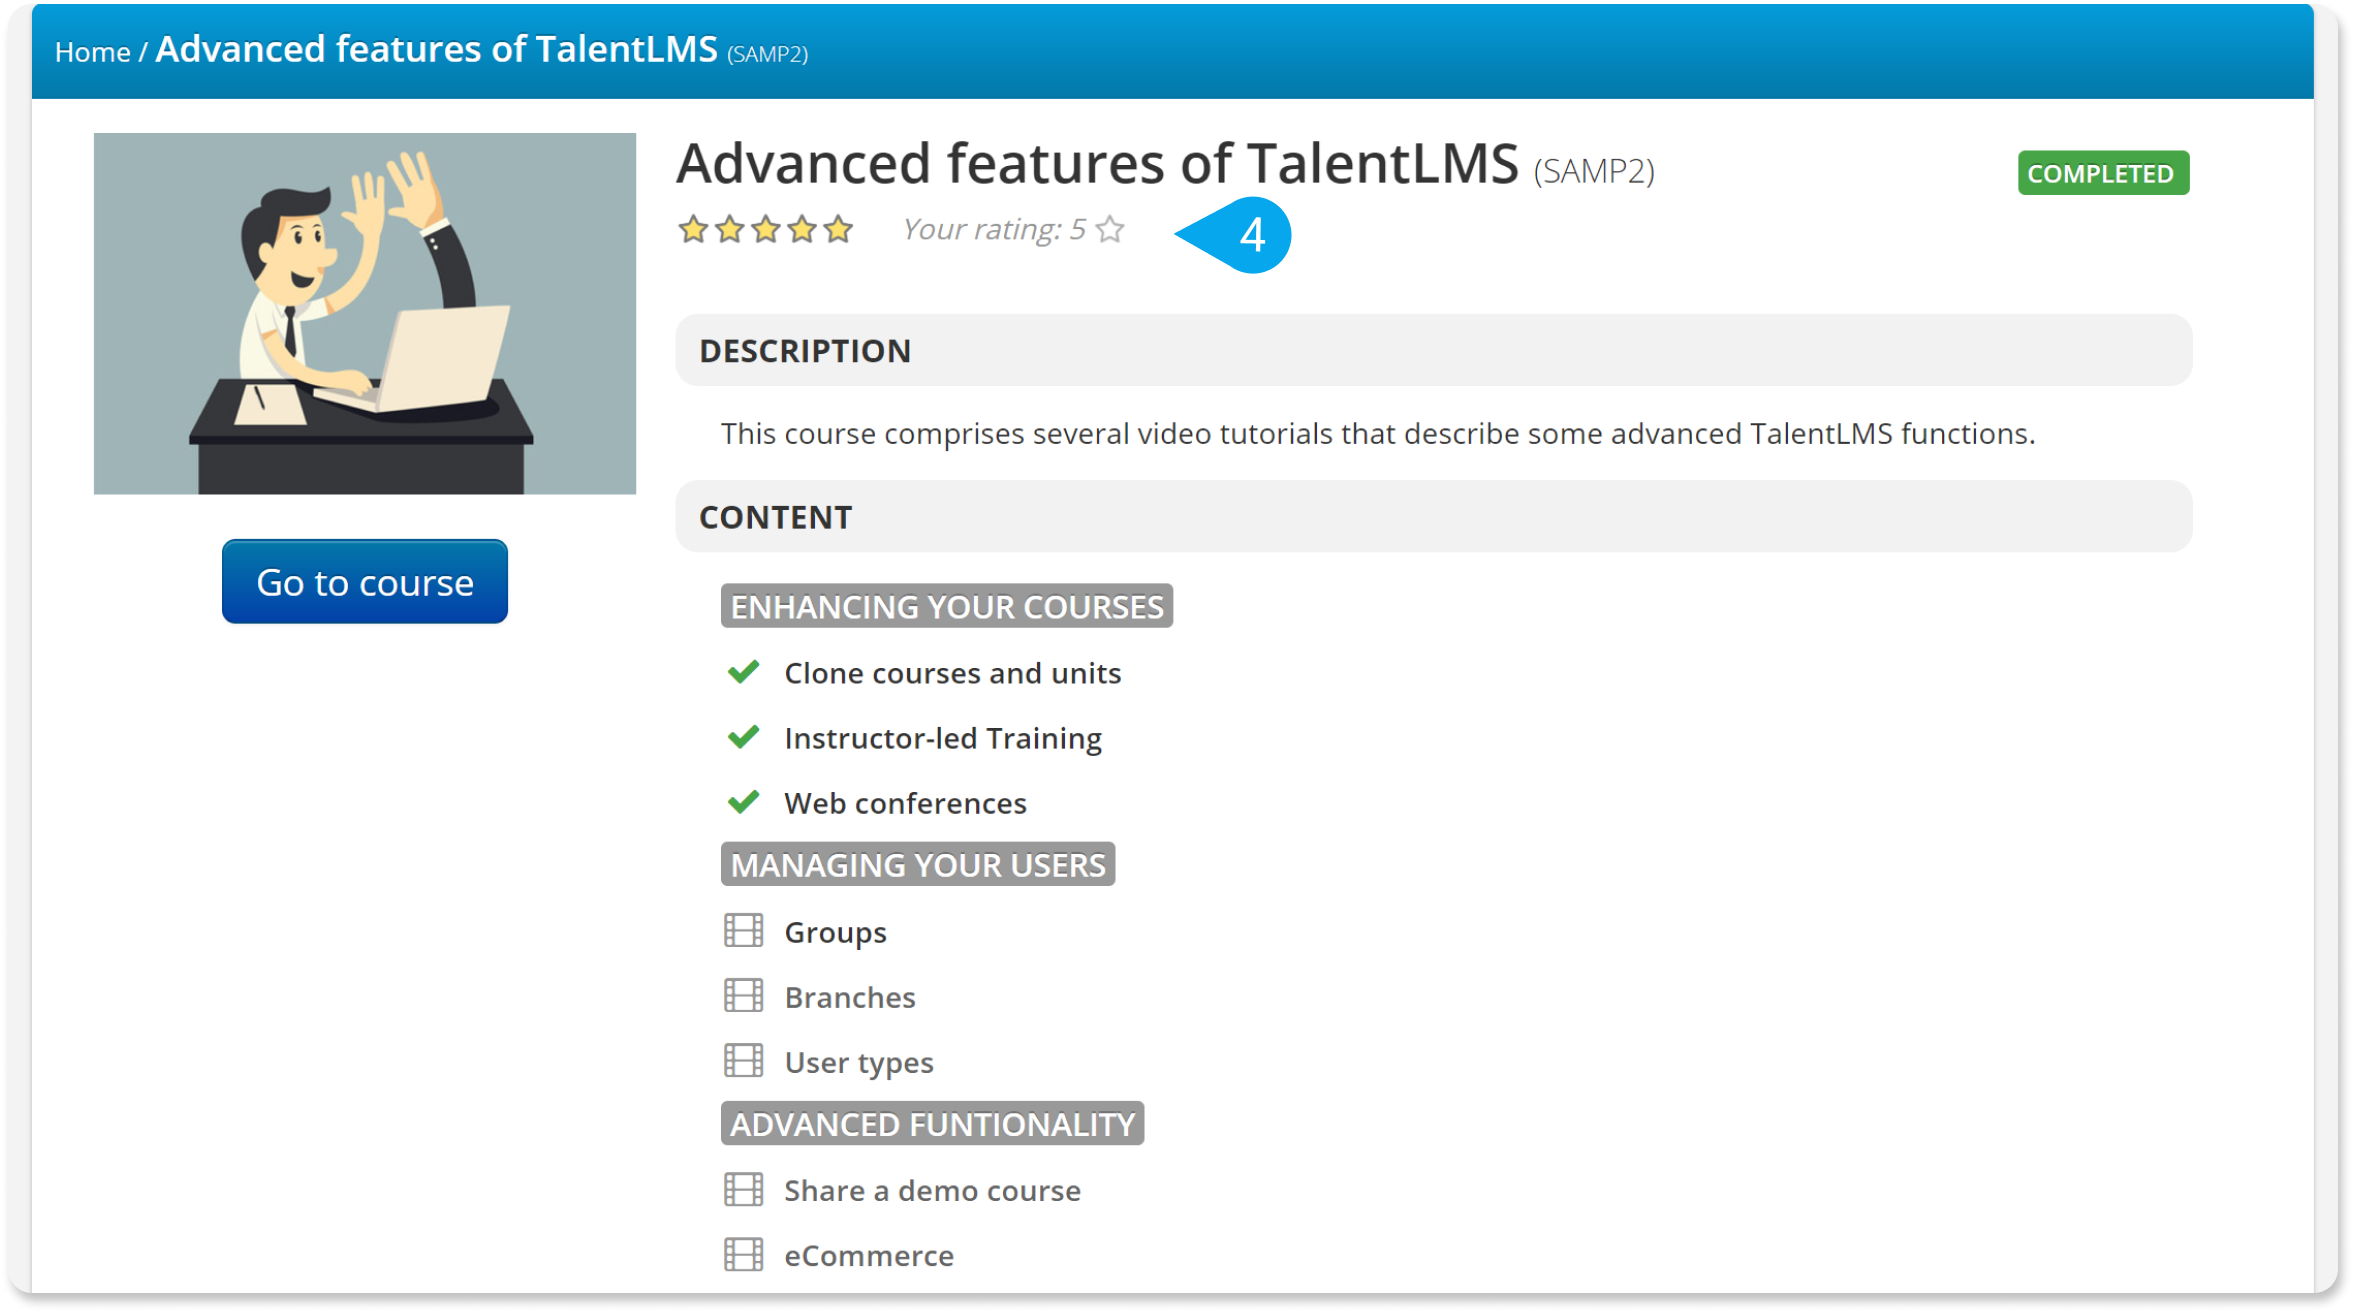
Task: Open the Web conferences unit
Action: (x=905, y=801)
